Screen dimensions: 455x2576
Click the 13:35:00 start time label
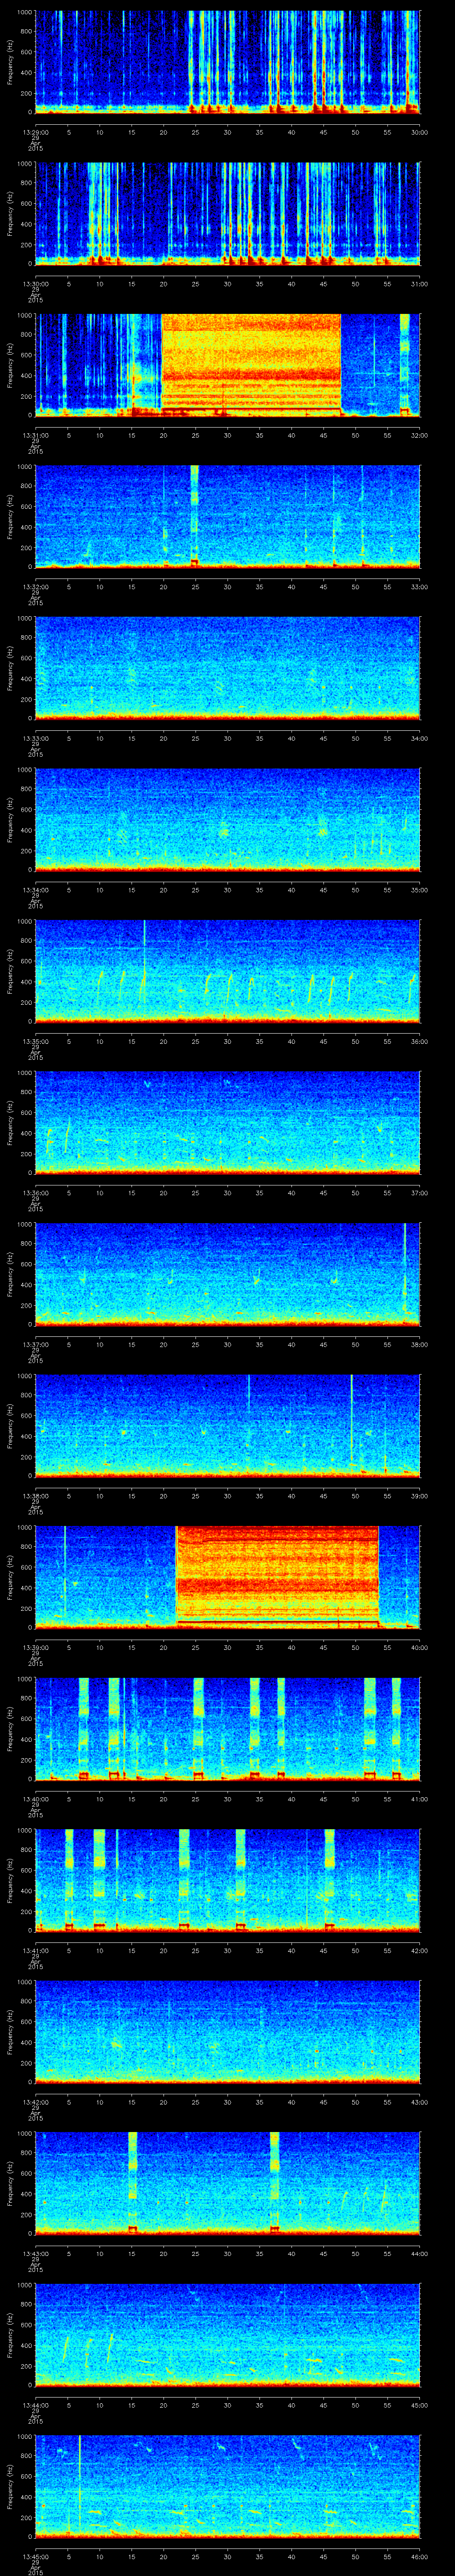[35, 1041]
